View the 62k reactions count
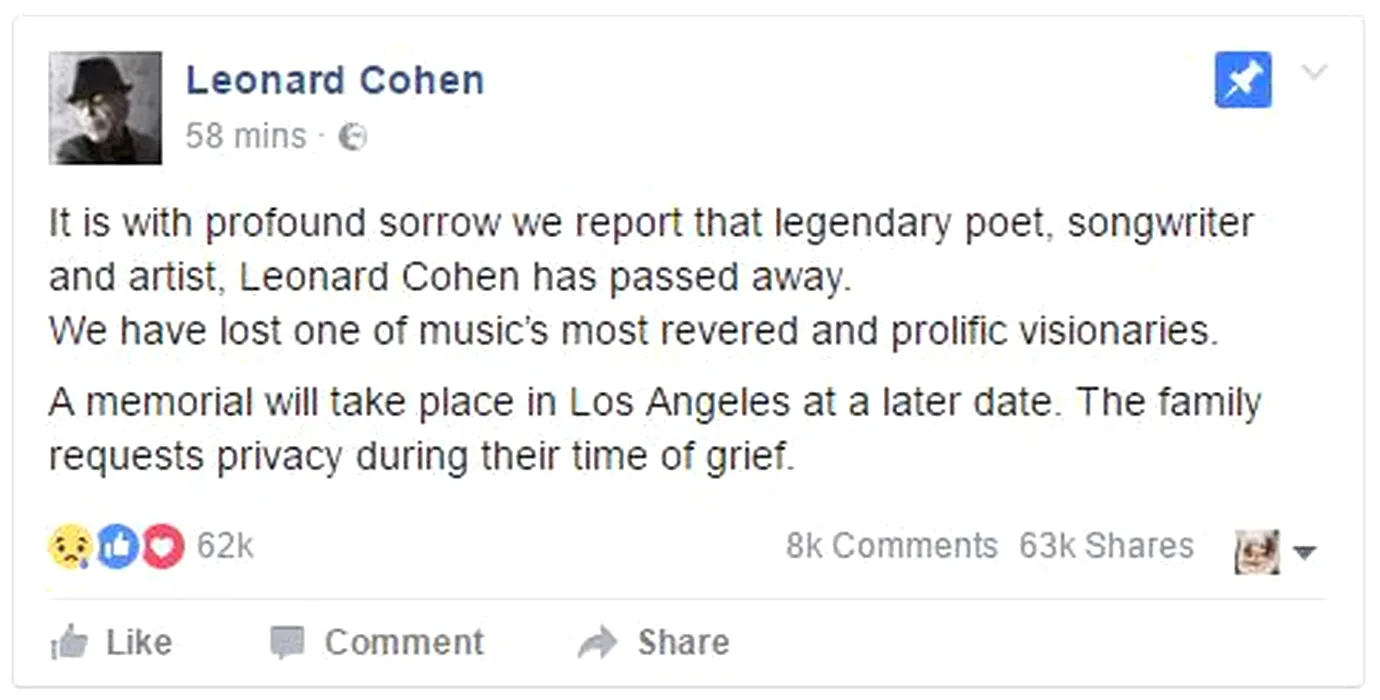Screen dimensions: 1380x700 point(225,546)
